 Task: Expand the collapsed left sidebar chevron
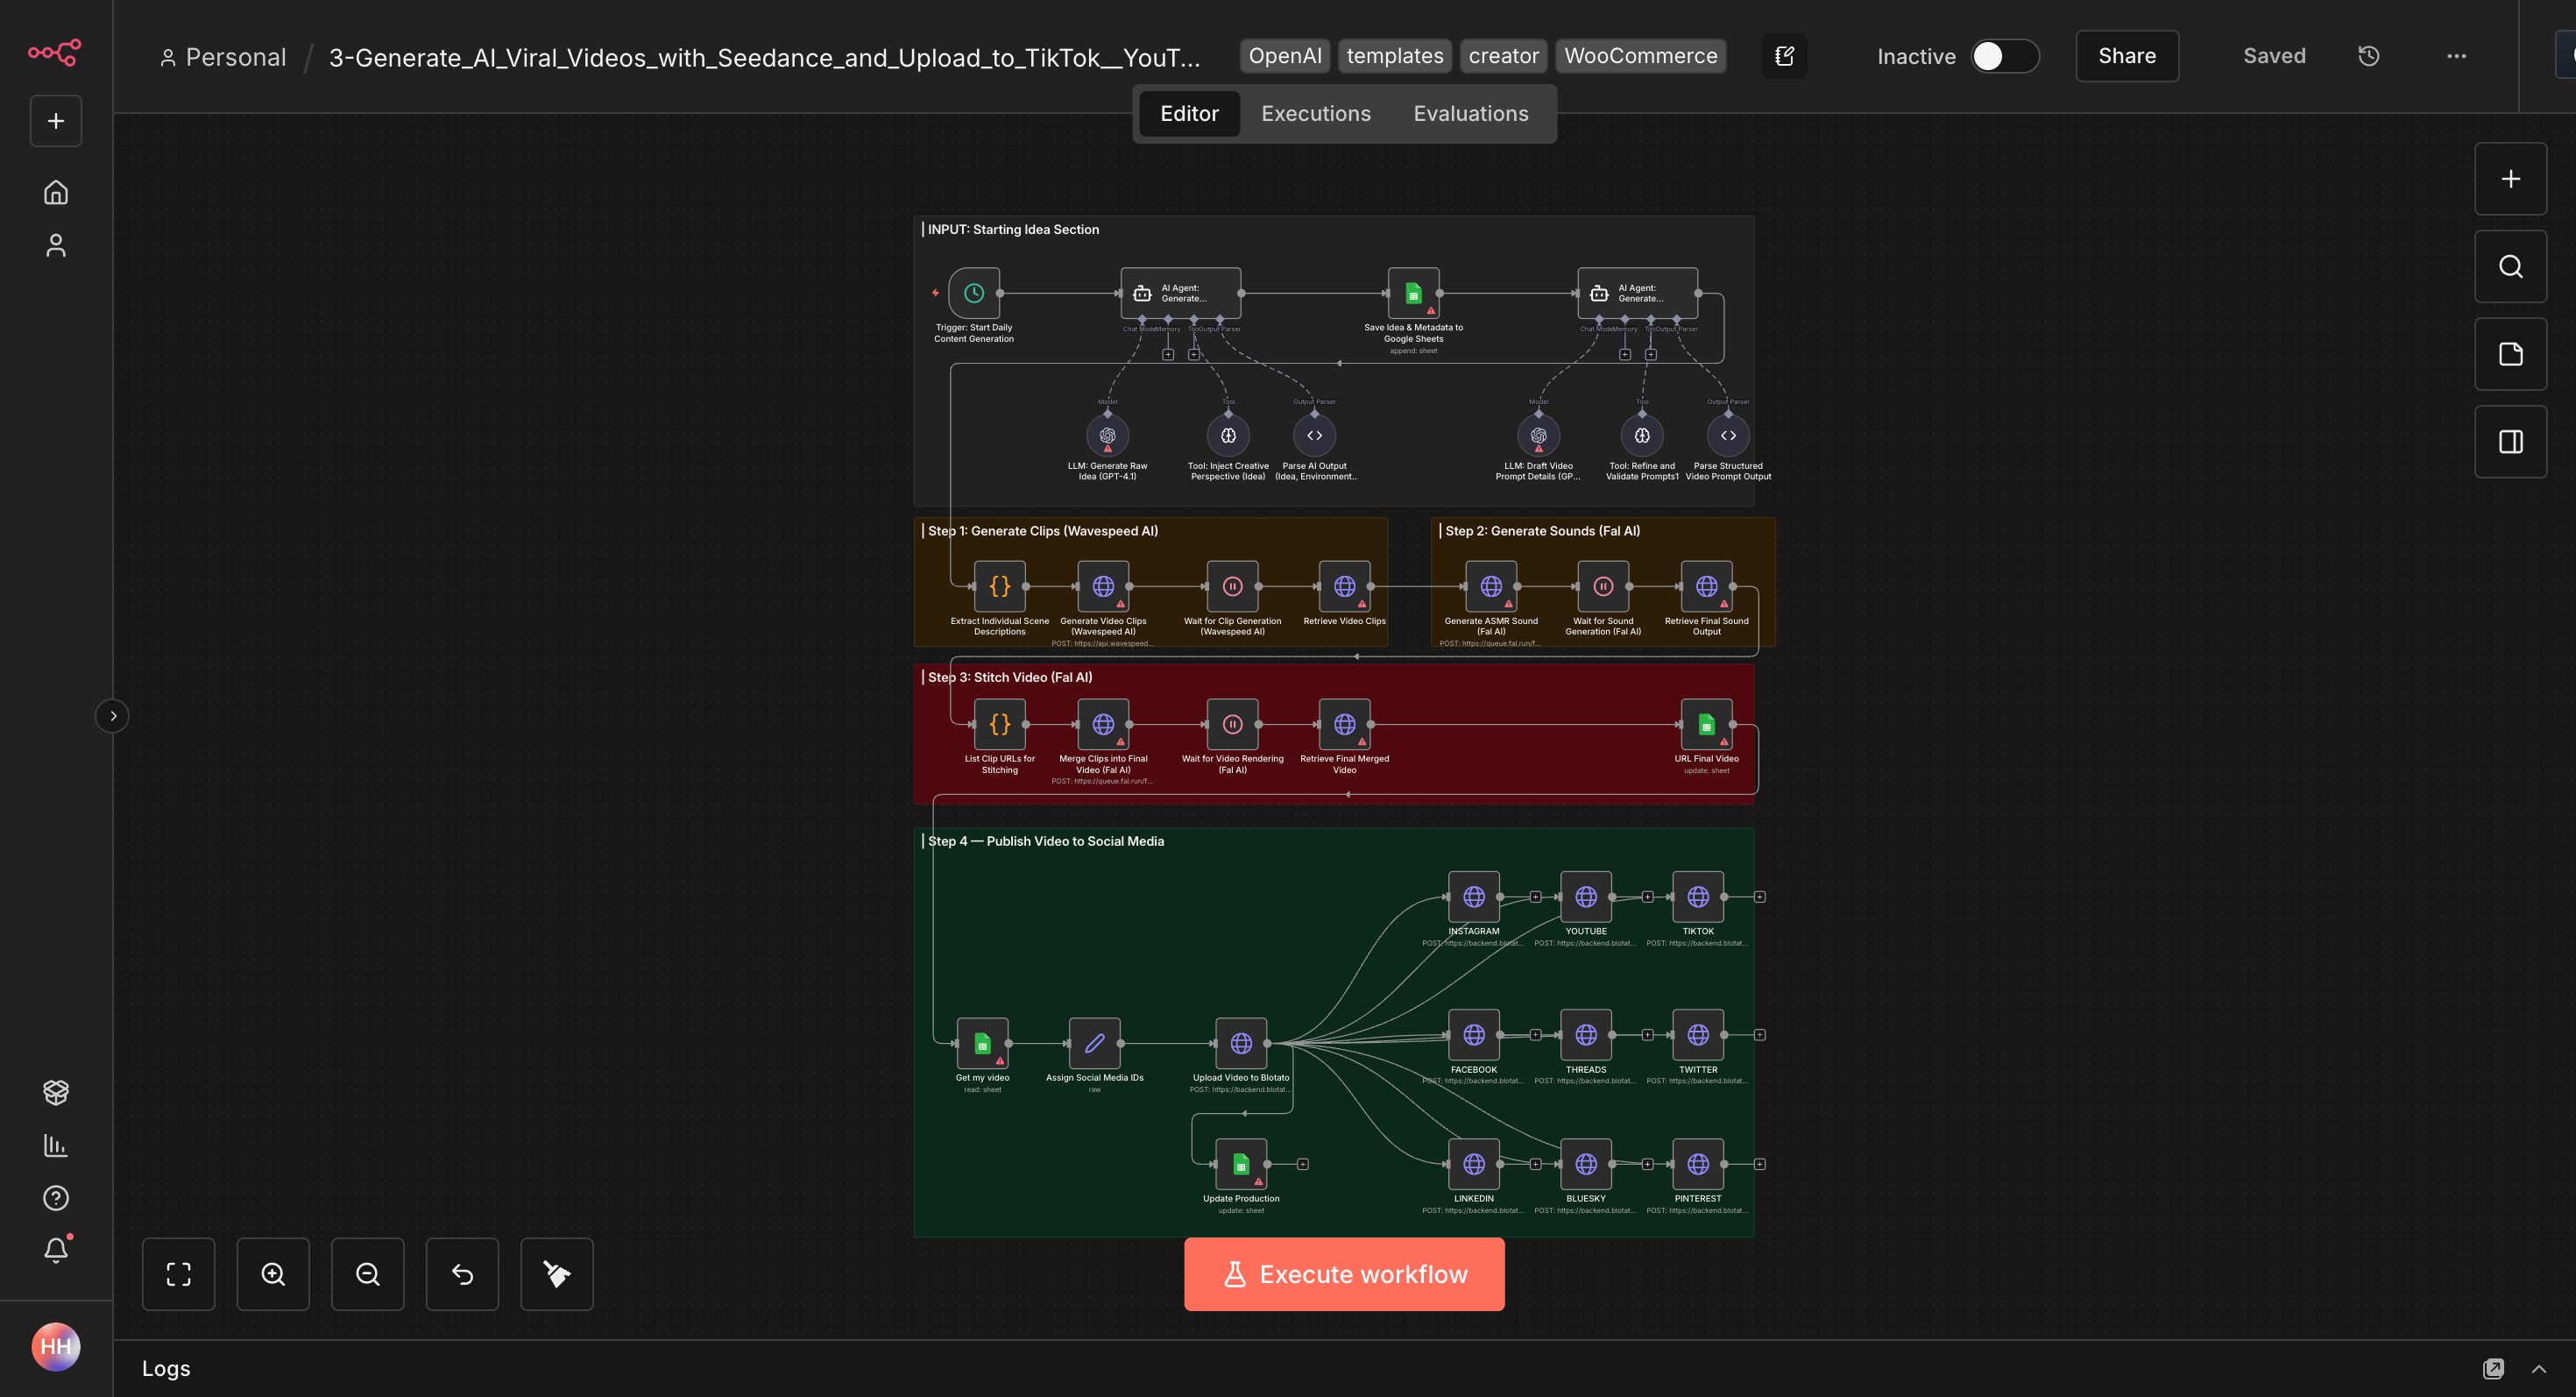tap(113, 716)
